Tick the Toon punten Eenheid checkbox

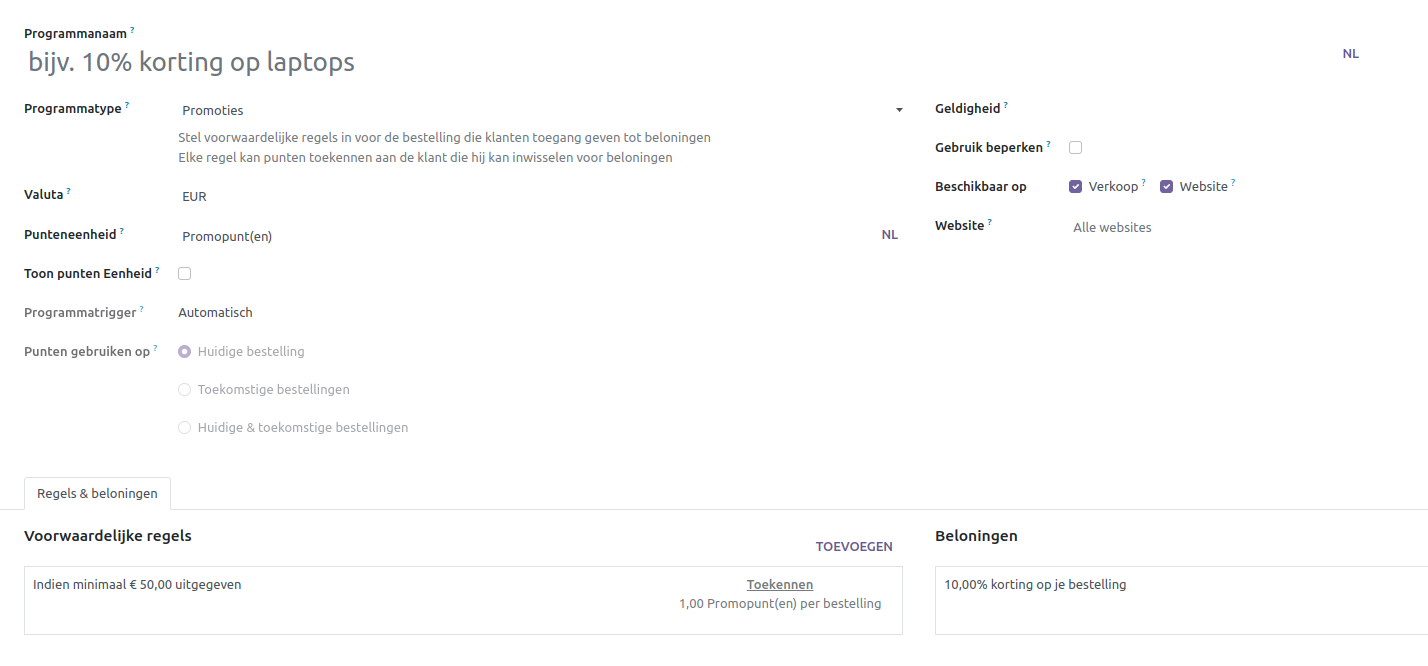[x=184, y=274]
